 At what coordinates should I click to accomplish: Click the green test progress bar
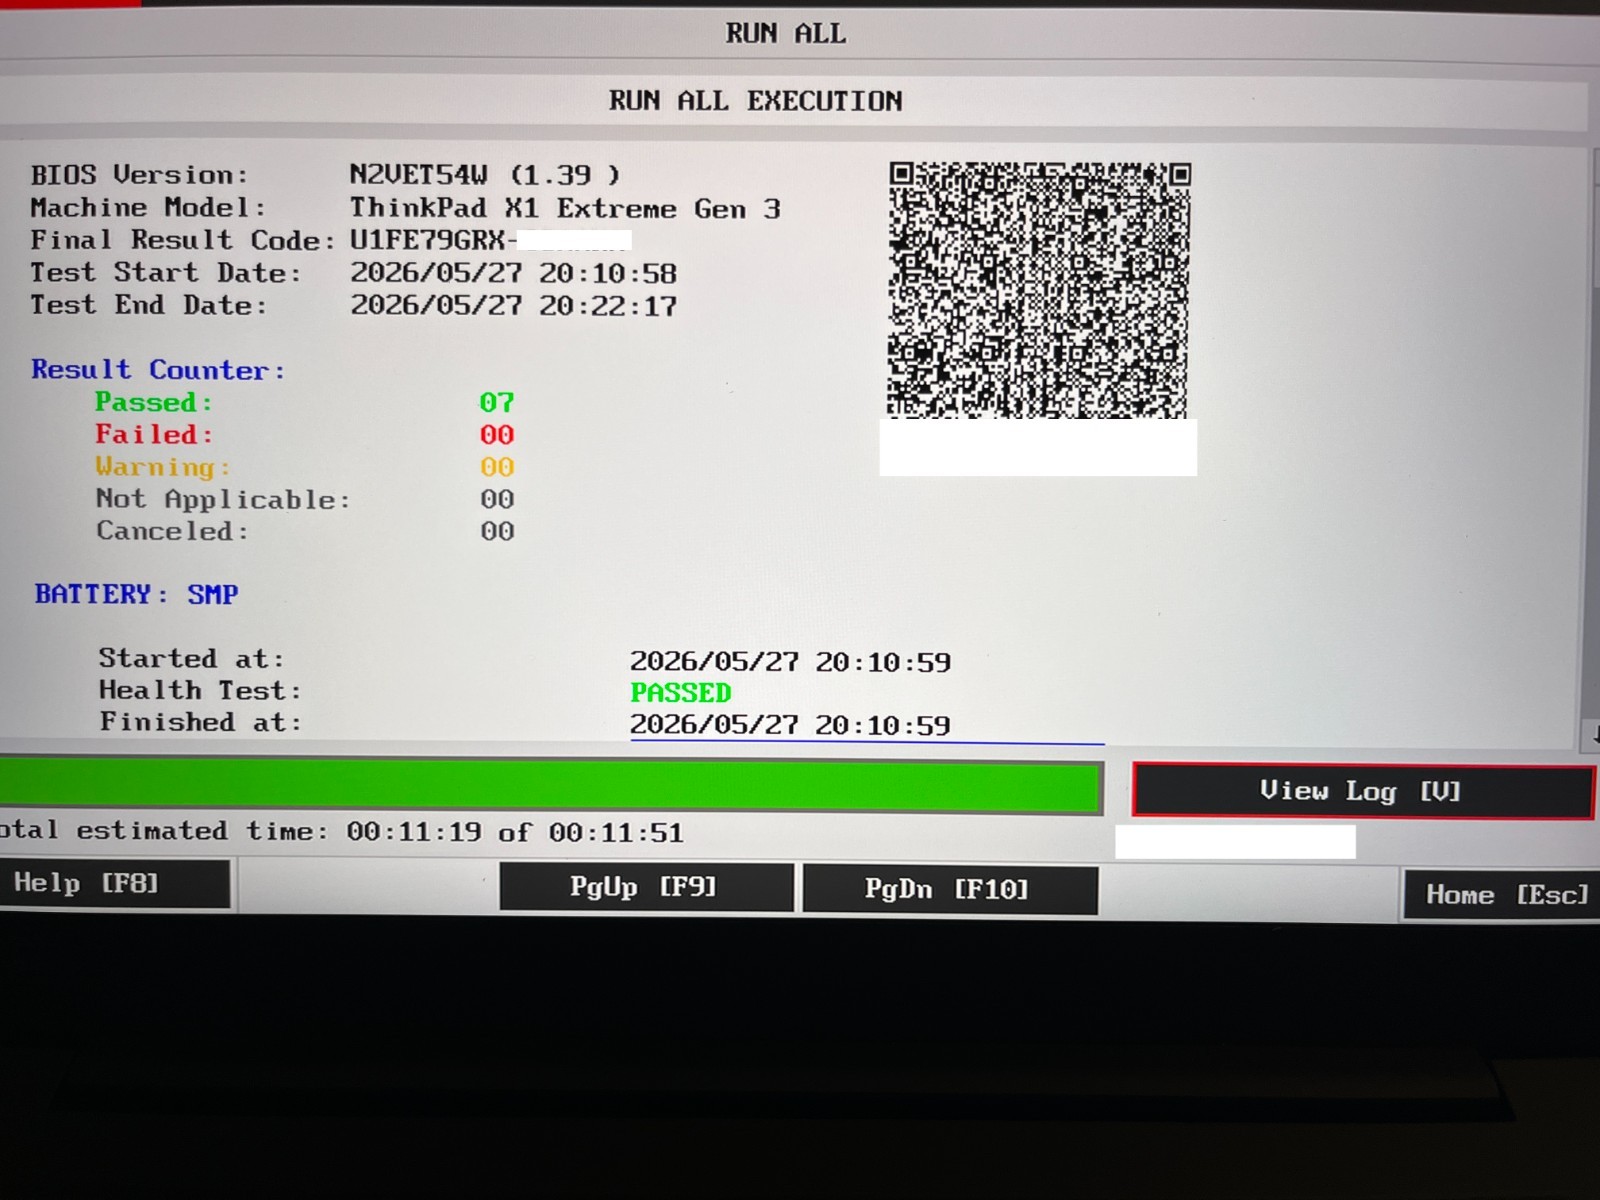(550, 786)
